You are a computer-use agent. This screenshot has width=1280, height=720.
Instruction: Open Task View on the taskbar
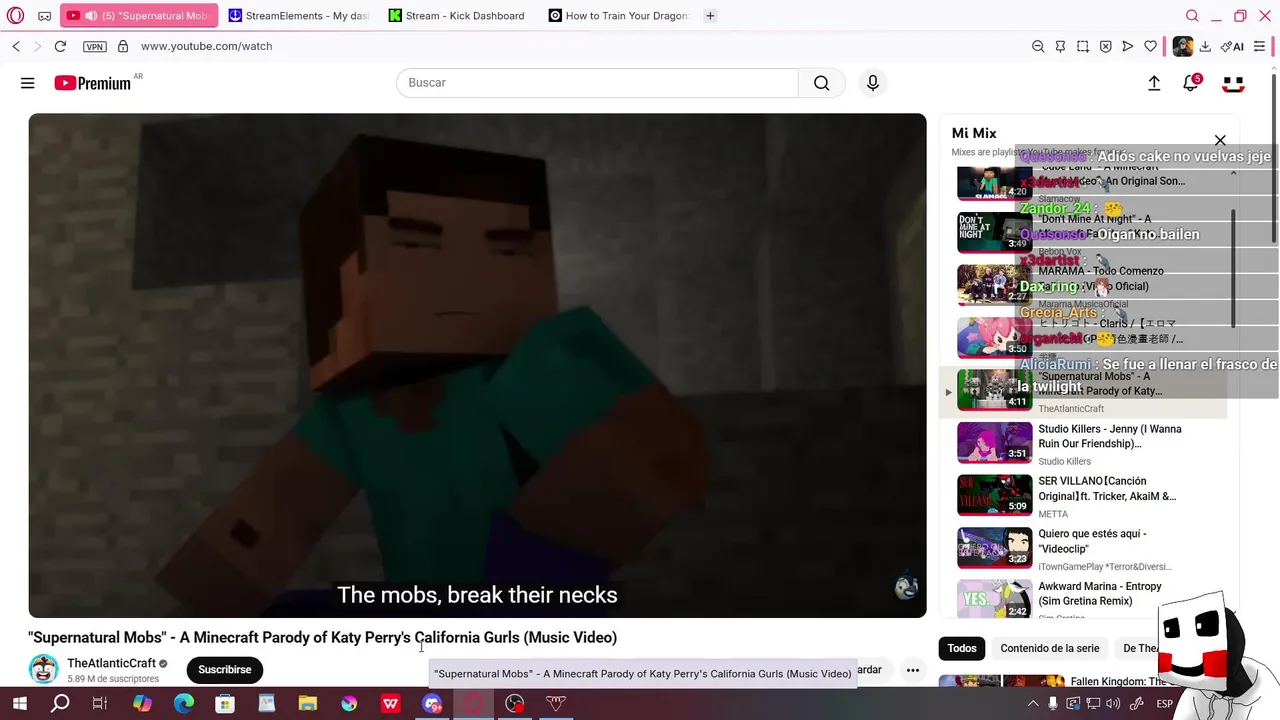point(100,704)
